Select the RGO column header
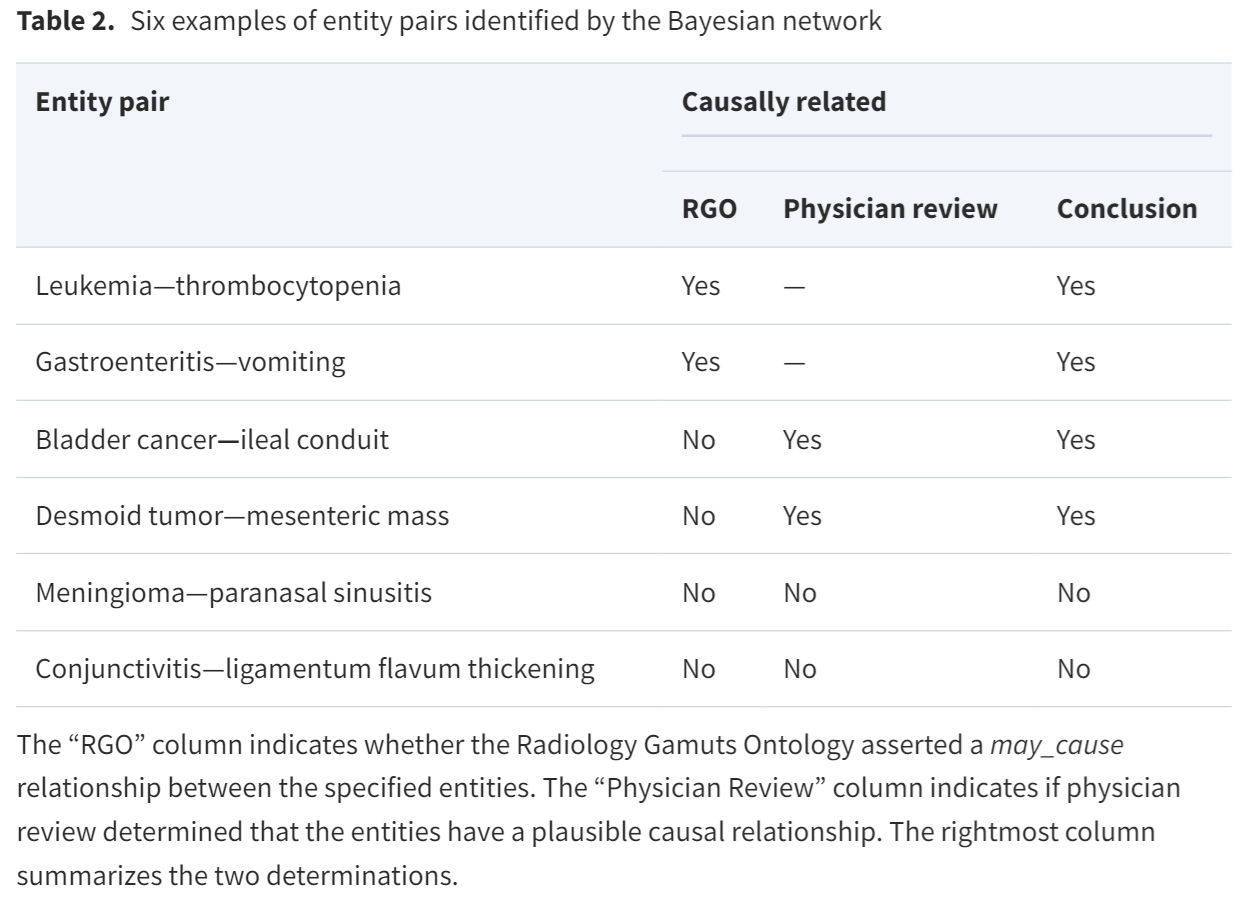1239x903 pixels. (x=703, y=209)
